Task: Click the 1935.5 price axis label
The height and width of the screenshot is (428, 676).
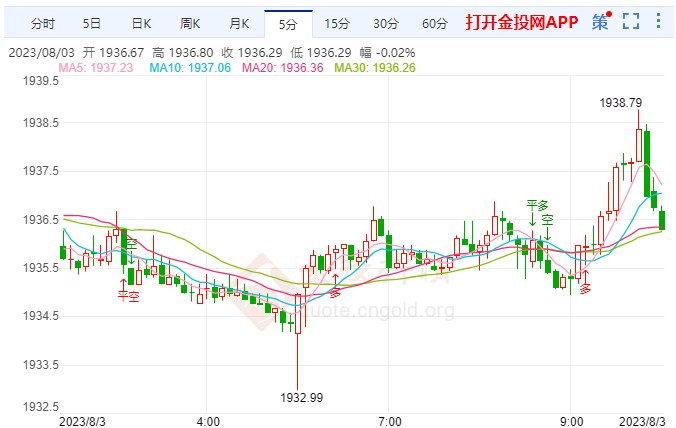Action: point(41,268)
